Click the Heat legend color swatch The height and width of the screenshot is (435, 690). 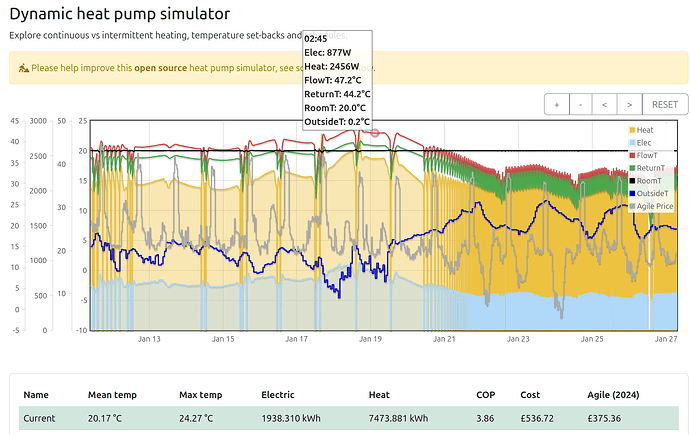[631, 130]
